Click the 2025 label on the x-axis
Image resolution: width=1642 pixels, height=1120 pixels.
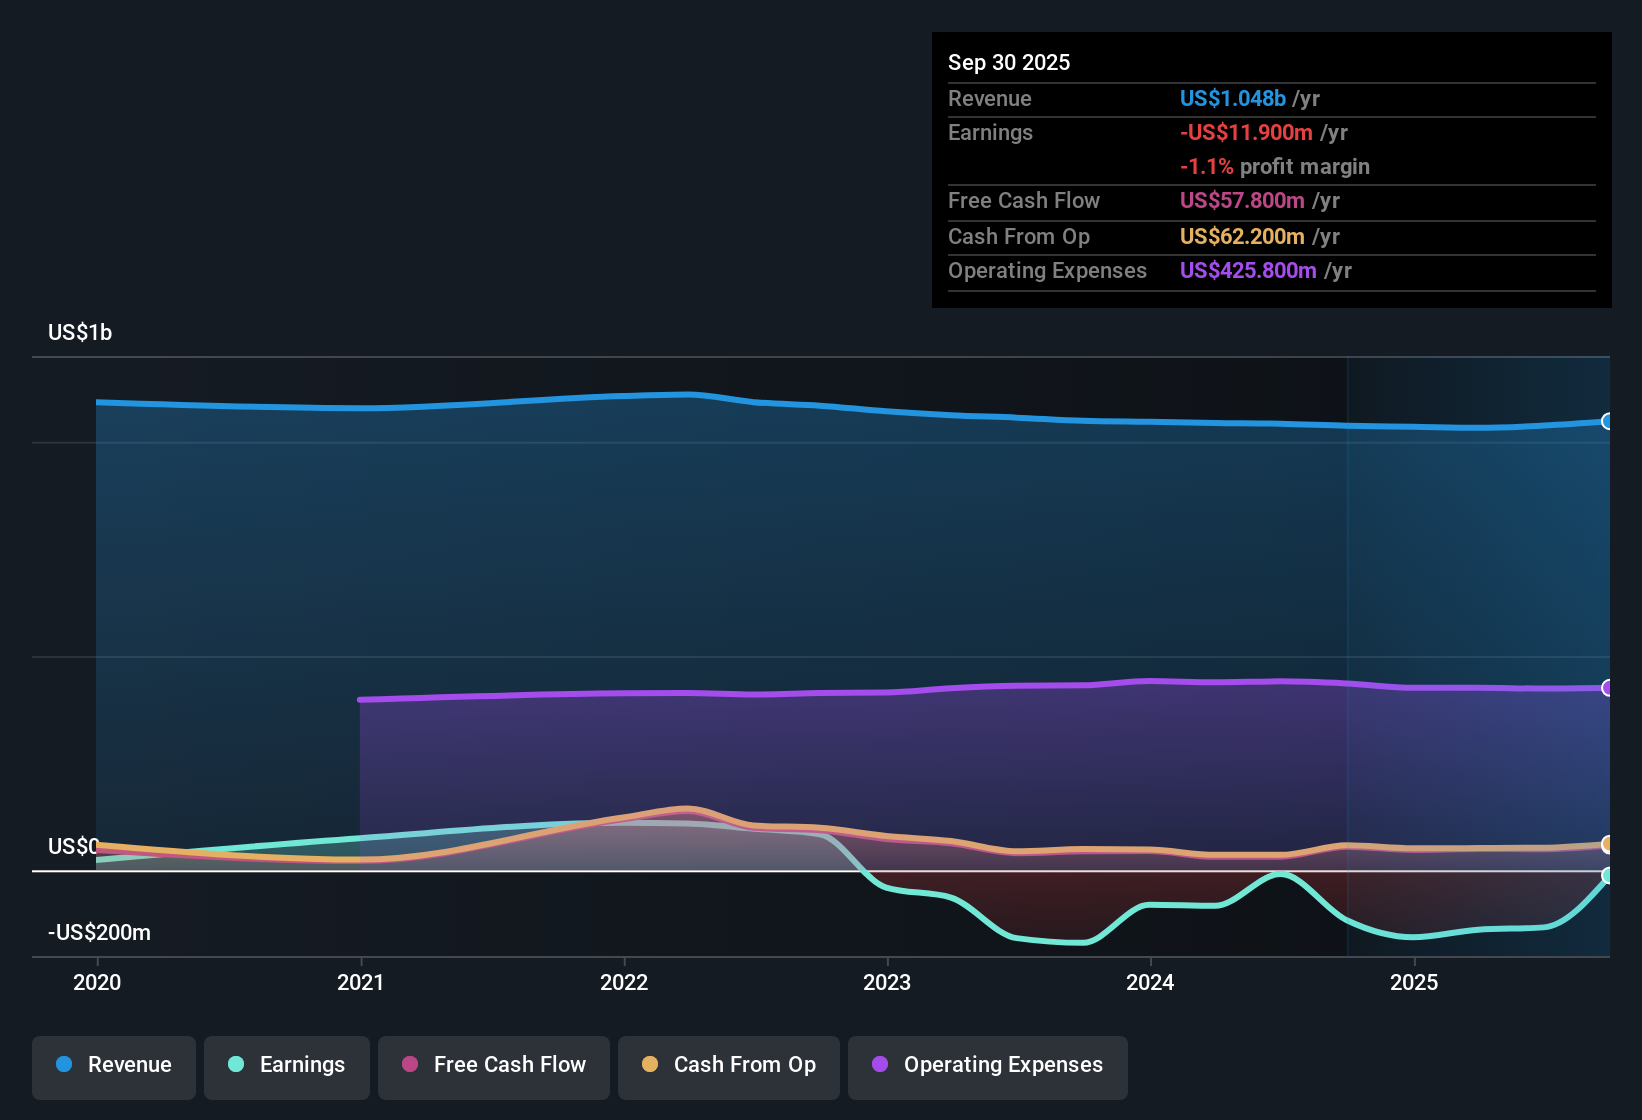[1415, 983]
